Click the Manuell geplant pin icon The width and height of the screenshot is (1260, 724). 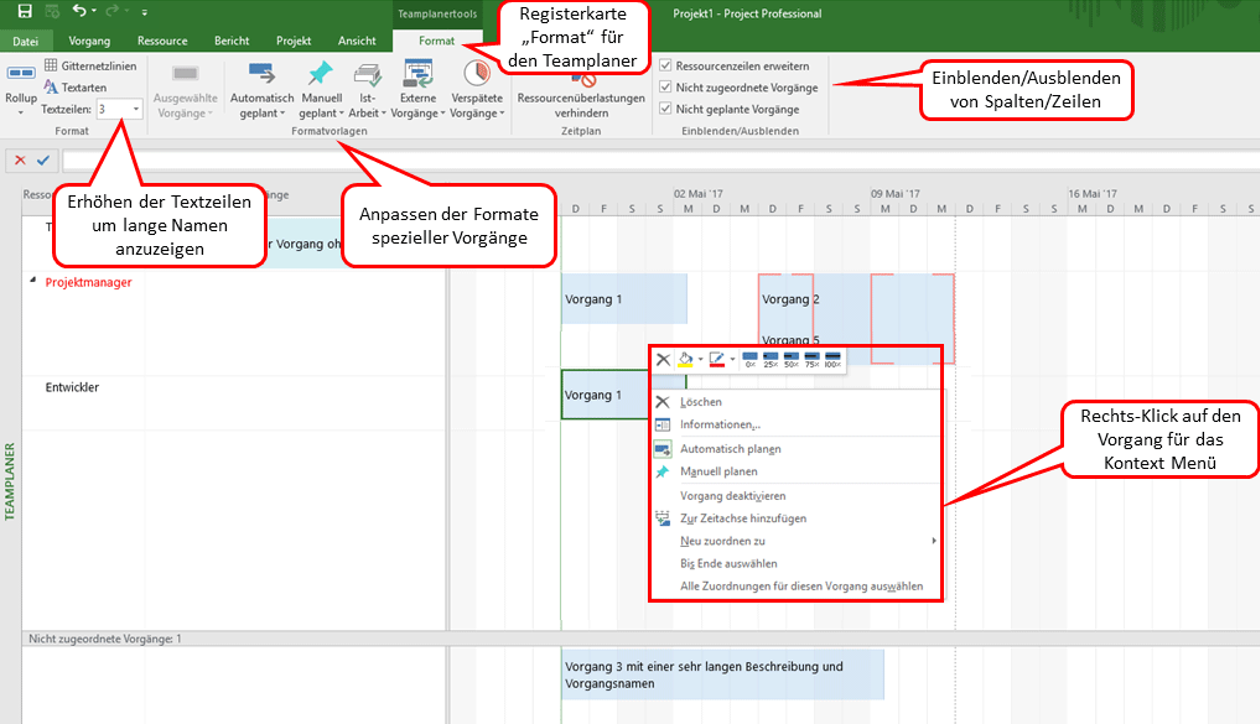point(321,75)
